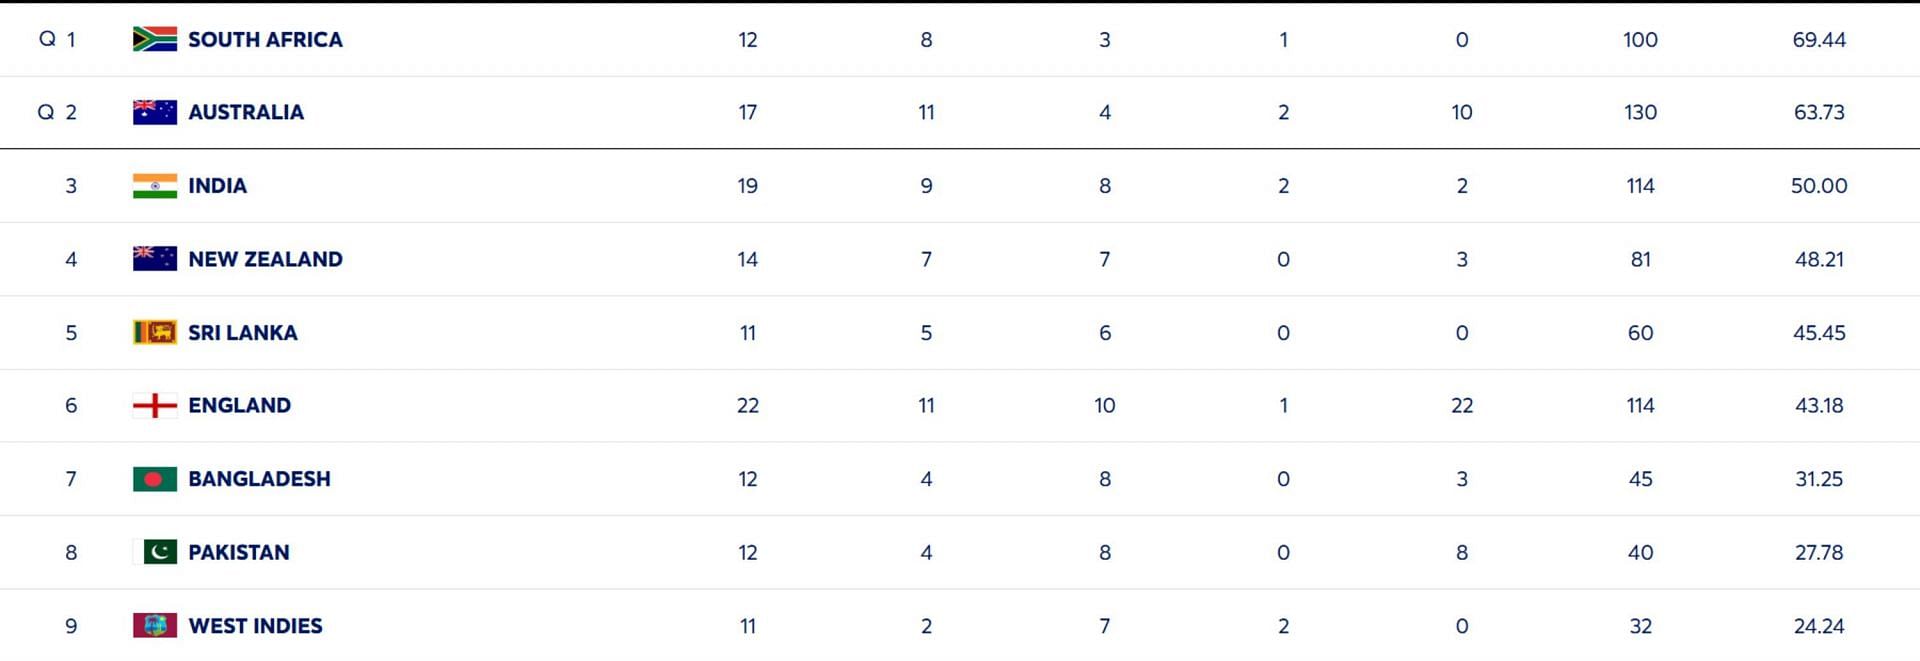Open the WEST INDIES team name
This screenshot has height=661, width=1920.
(255, 626)
